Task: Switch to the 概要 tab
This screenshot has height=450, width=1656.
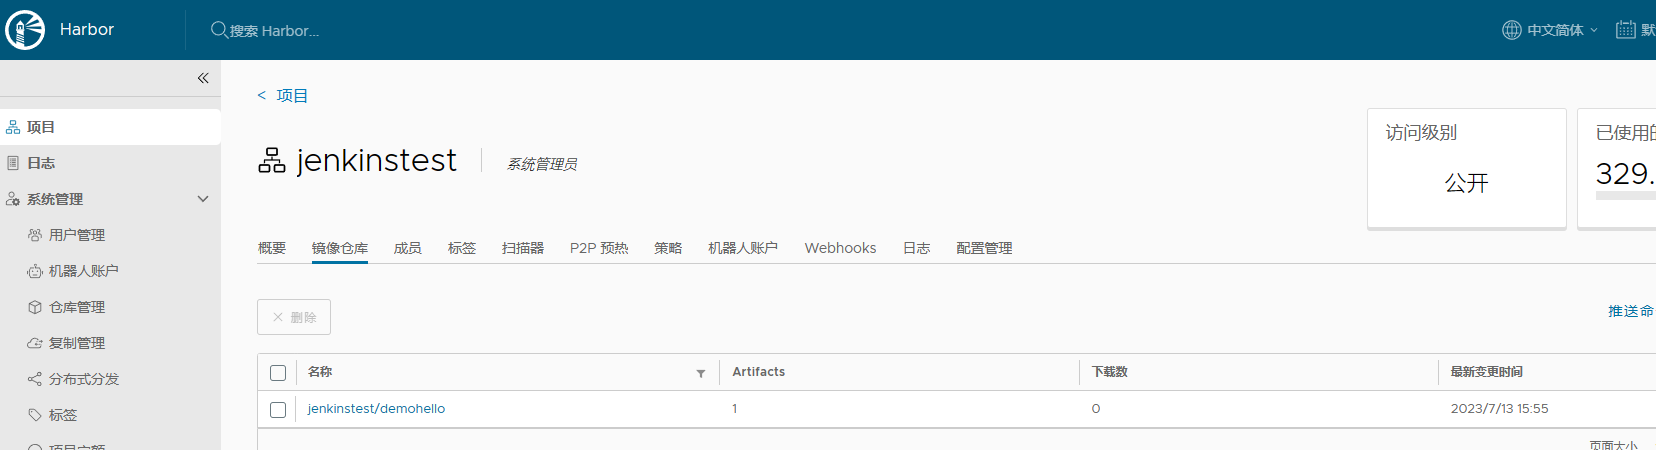Action: click(272, 248)
